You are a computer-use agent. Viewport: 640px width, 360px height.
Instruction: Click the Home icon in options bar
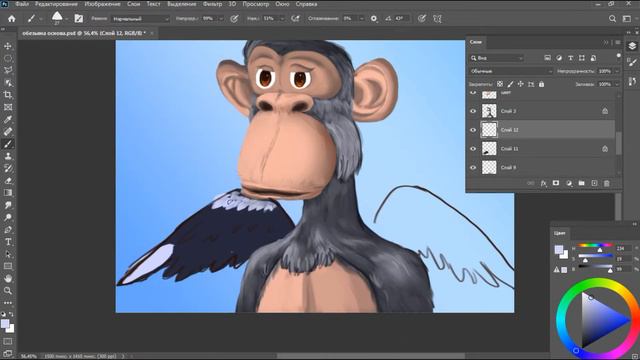tap(11, 19)
